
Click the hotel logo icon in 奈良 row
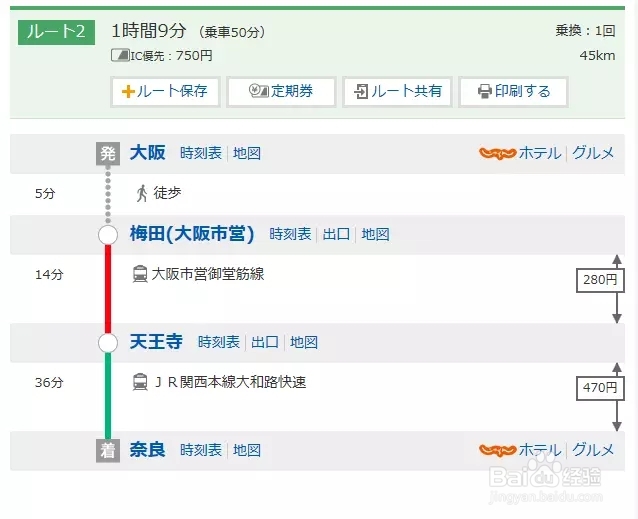[497, 450]
